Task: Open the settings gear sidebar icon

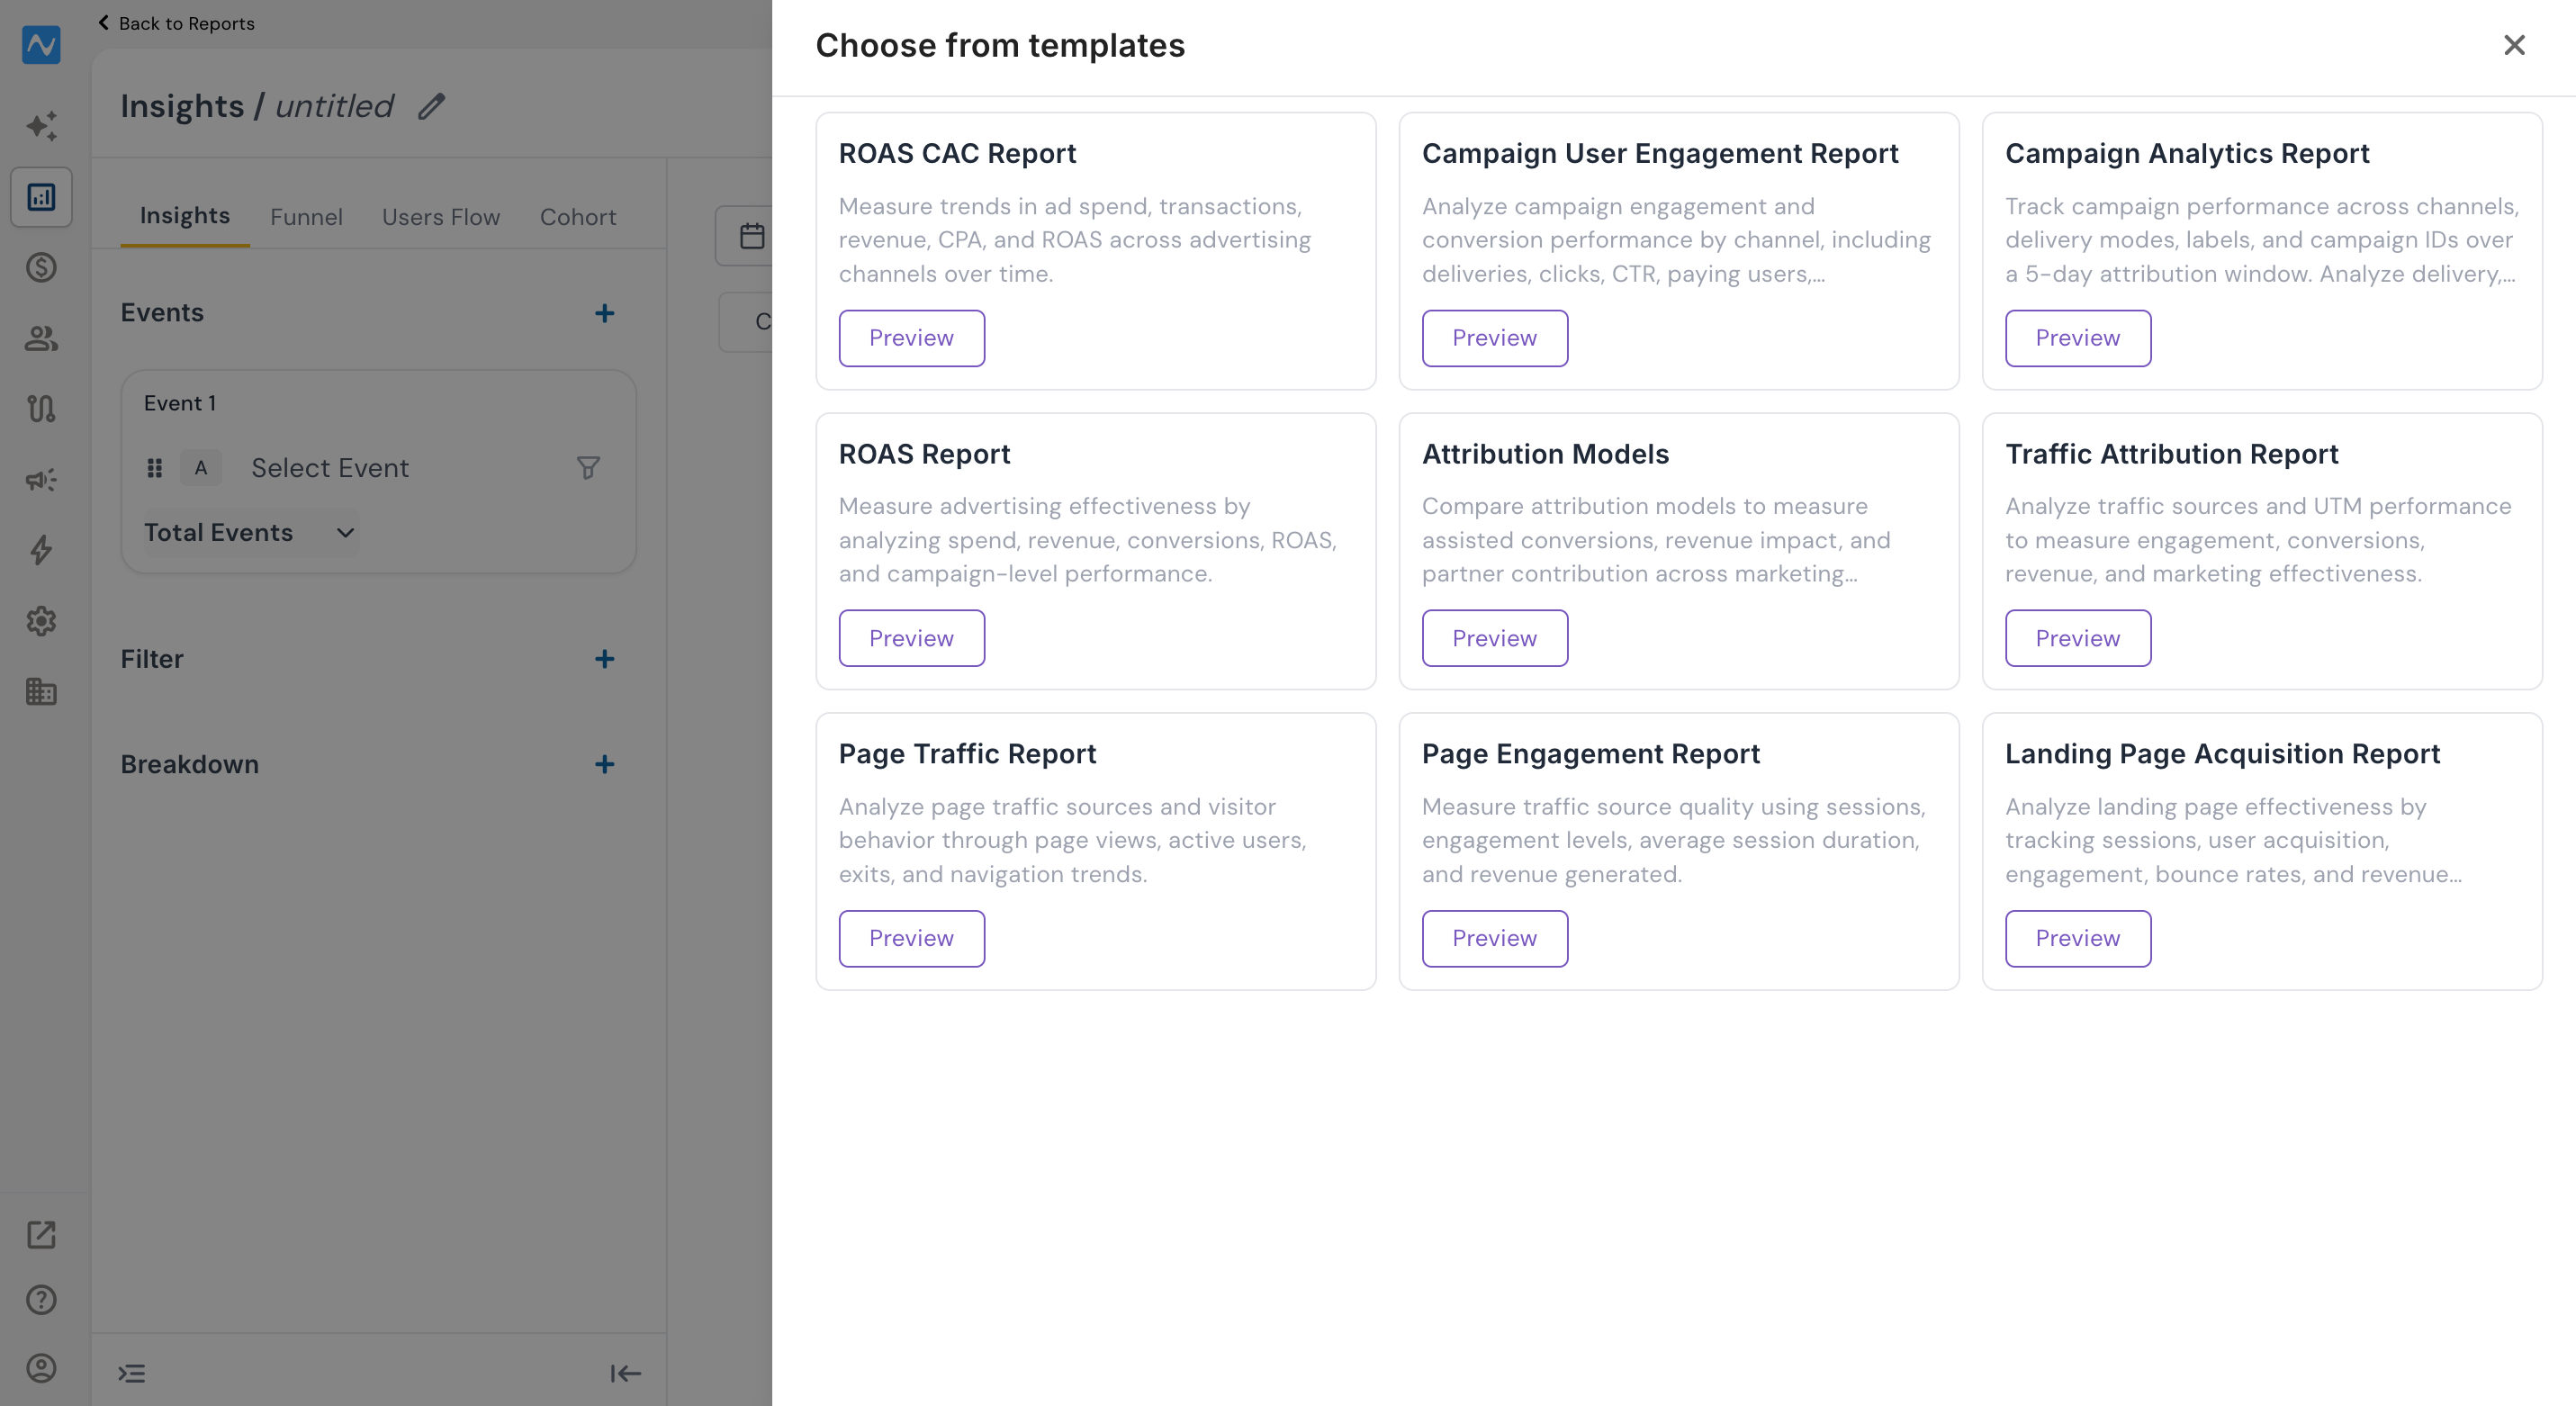Action: pos(41,621)
